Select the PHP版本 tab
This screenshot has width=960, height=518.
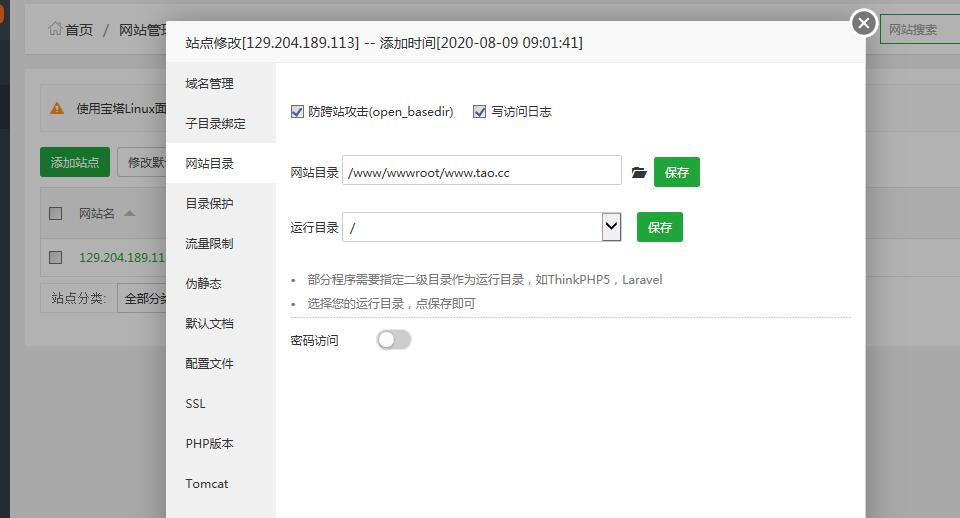(x=209, y=444)
